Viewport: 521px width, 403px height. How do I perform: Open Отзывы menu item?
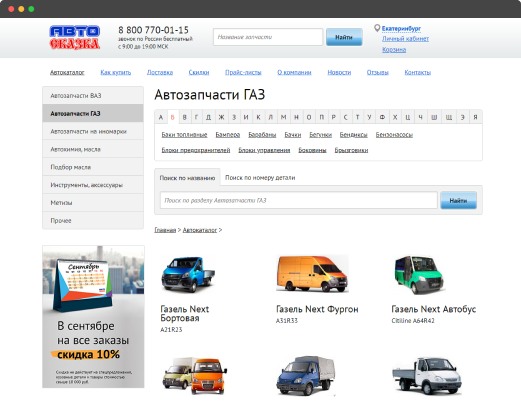(378, 72)
